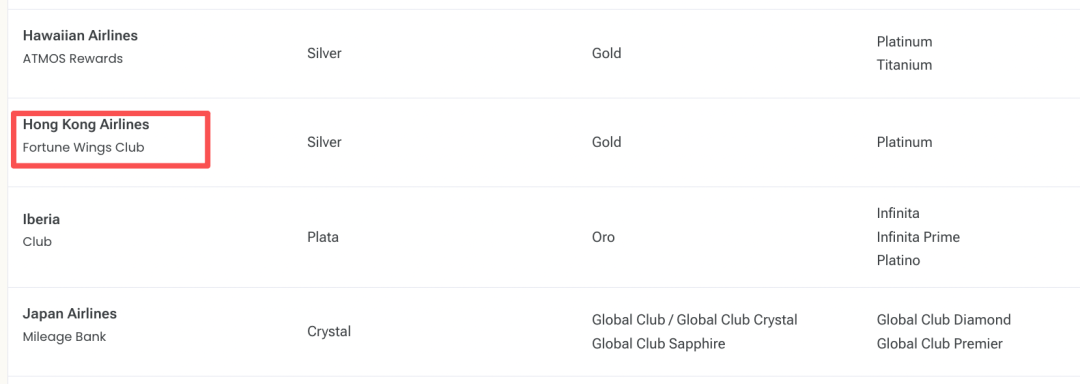The width and height of the screenshot is (1080, 384).
Task: Click the Hawaiian Airlines row heading
Action: coord(80,35)
